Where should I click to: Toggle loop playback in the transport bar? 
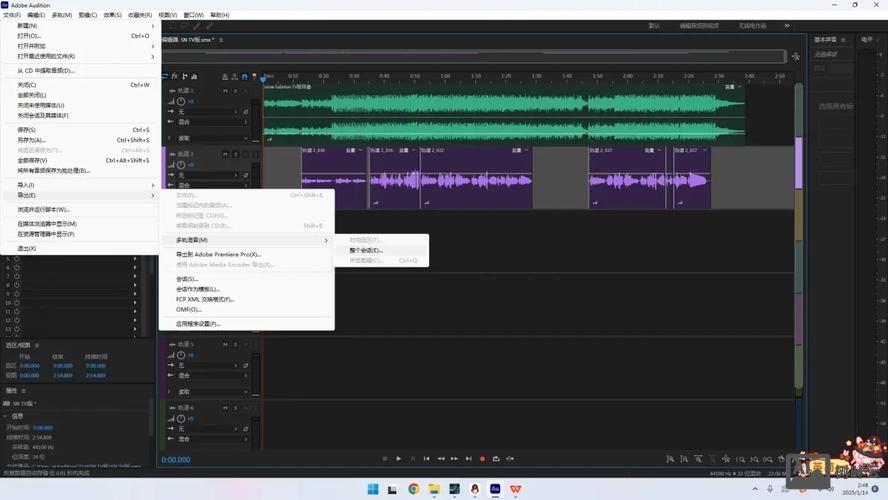(496, 459)
